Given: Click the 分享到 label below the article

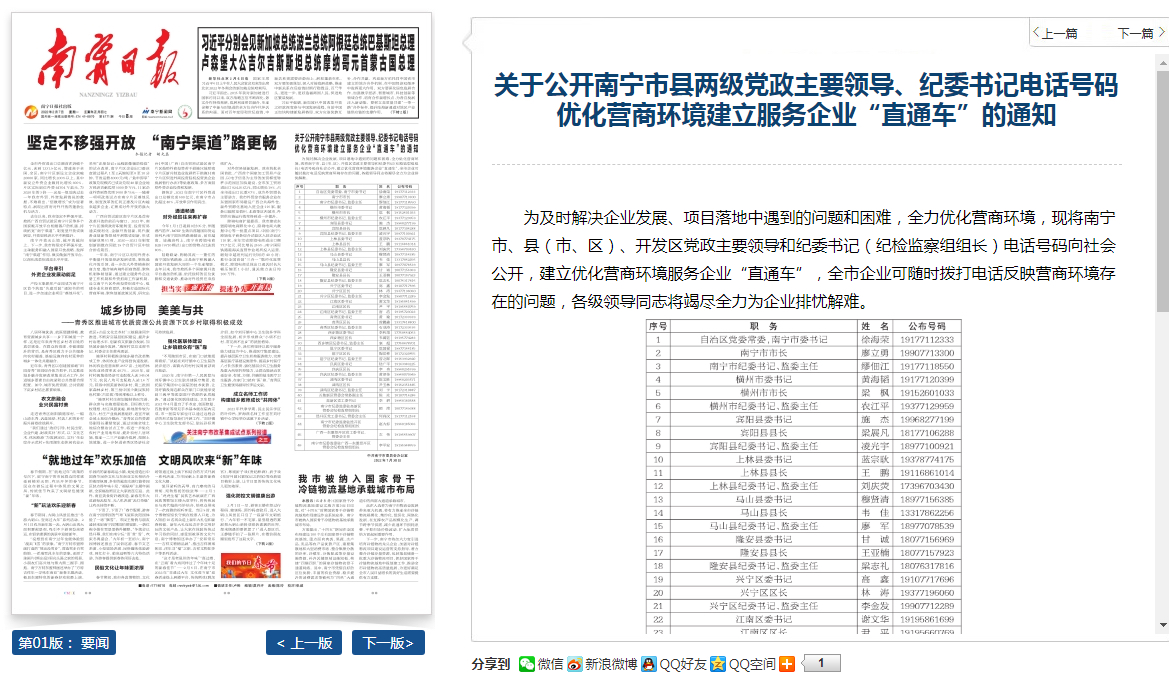Looking at the screenshot, I should (491, 664).
